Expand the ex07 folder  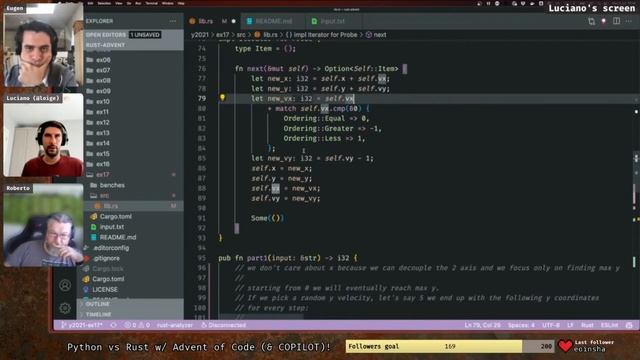click(x=99, y=70)
